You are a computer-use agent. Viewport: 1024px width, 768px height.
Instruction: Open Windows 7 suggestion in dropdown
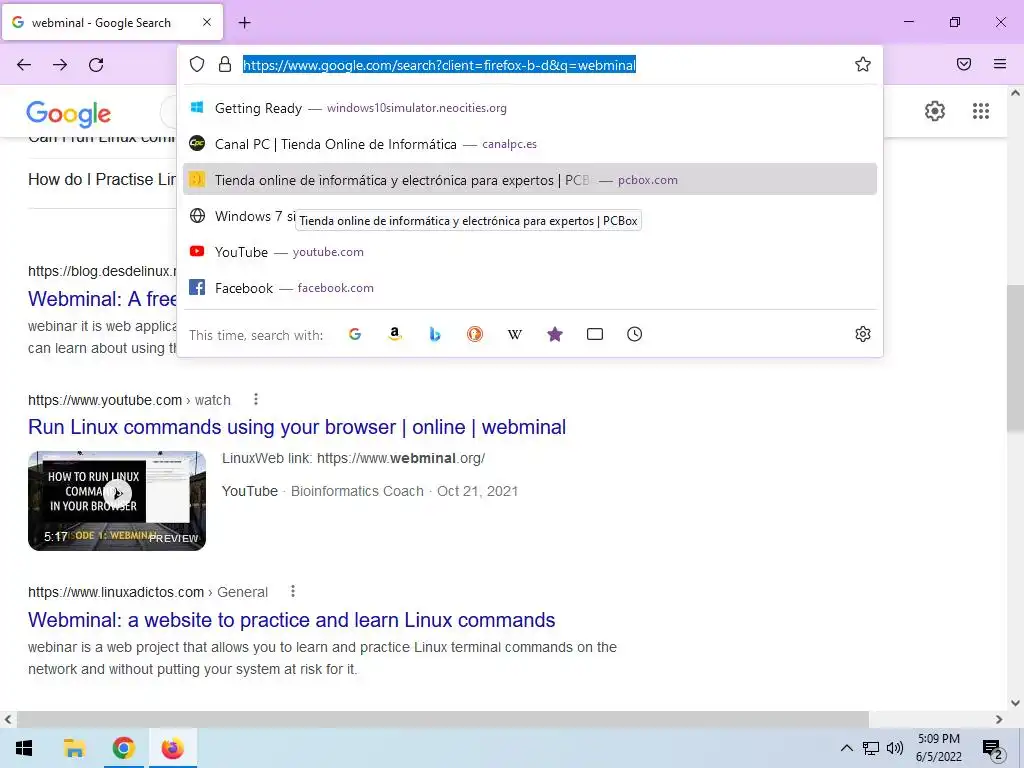(530, 216)
